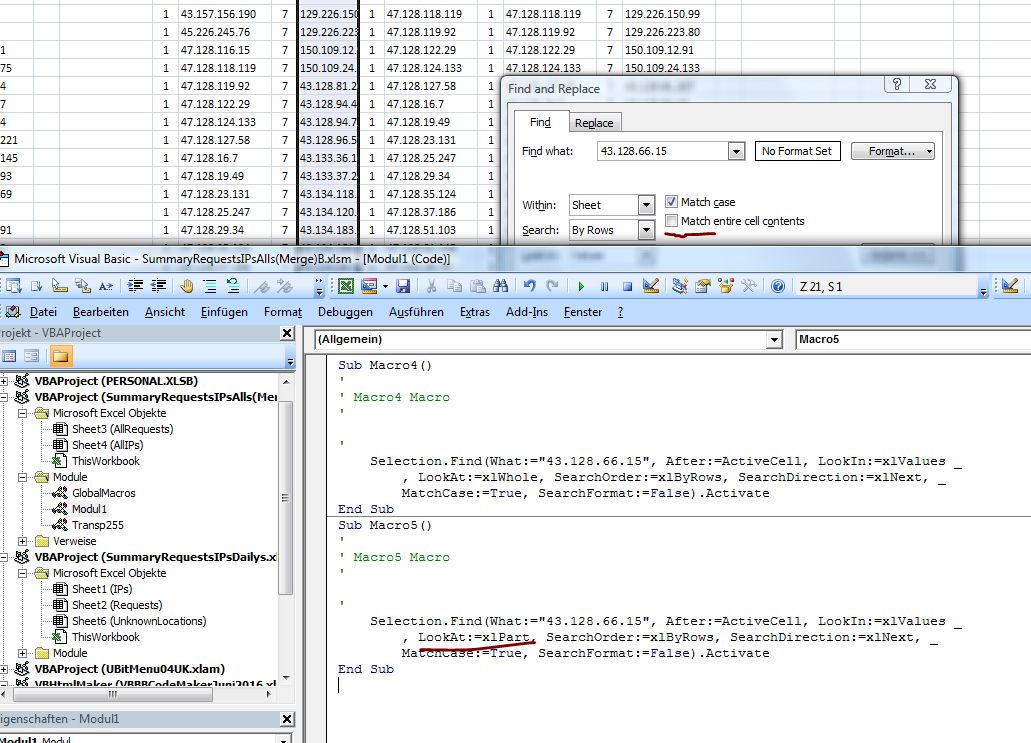The height and width of the screenshot is (743, 1031).
Task: Click the Insert UserForm toolbar icon
Action: (x=369, y=286)
